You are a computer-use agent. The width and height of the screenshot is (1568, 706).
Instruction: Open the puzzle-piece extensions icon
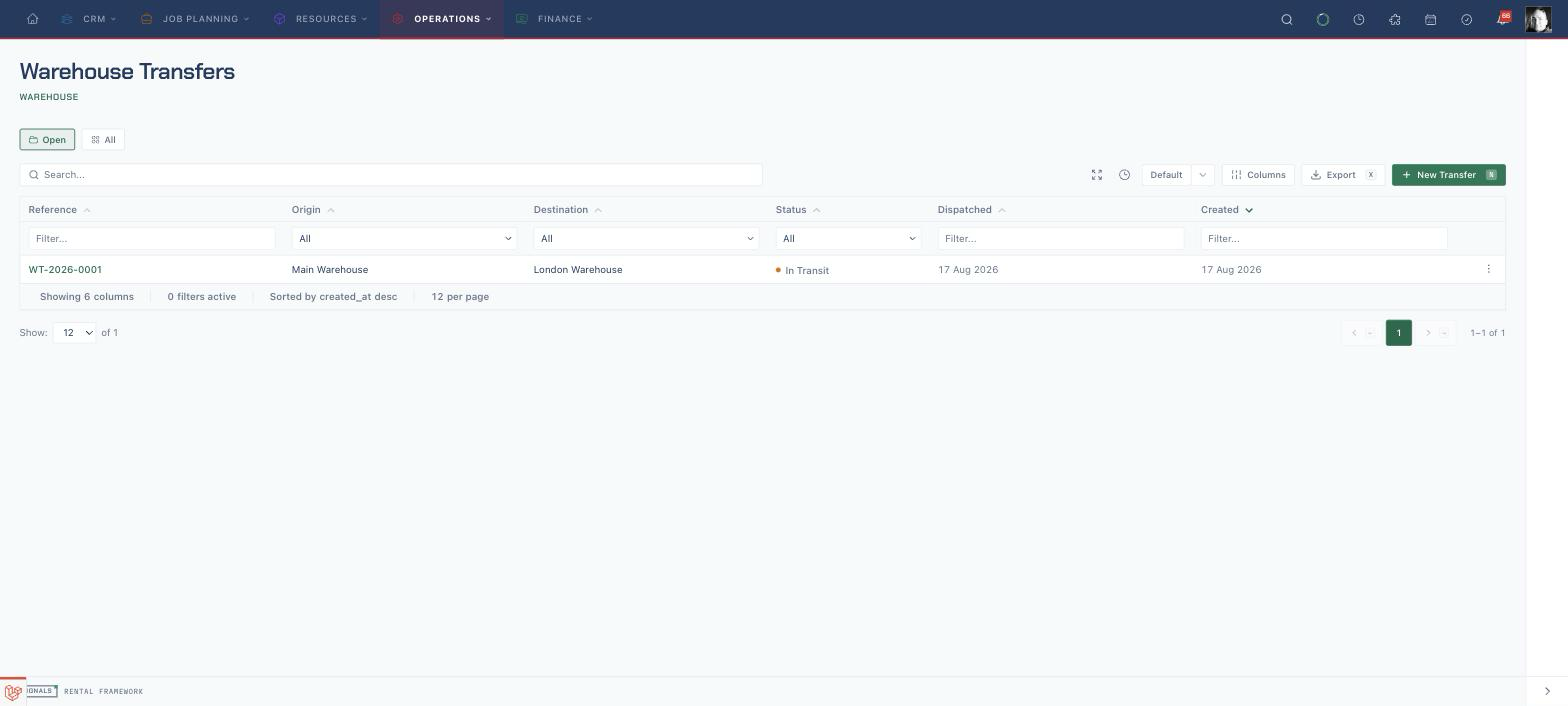1395,19
